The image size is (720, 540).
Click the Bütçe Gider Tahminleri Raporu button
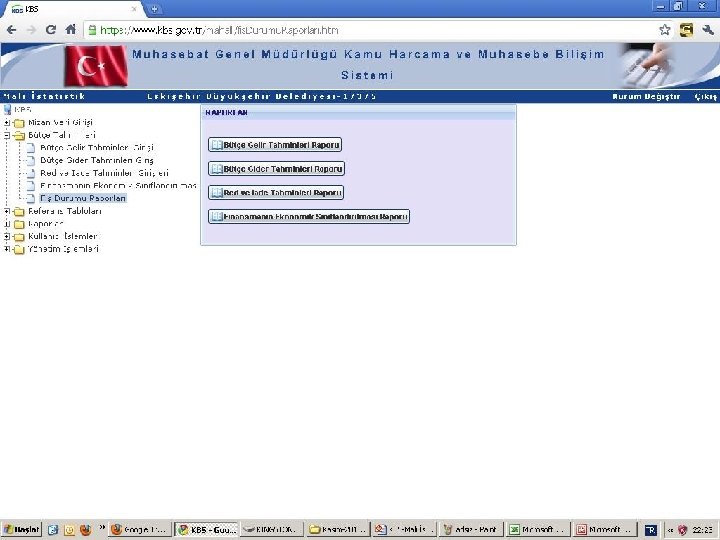coord(276,169)
